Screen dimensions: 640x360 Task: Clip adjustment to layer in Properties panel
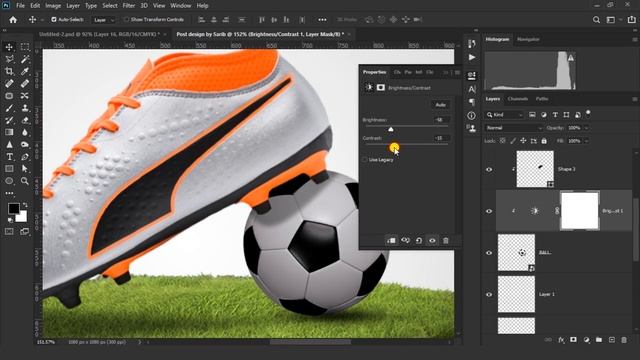[x=391, y=240]
